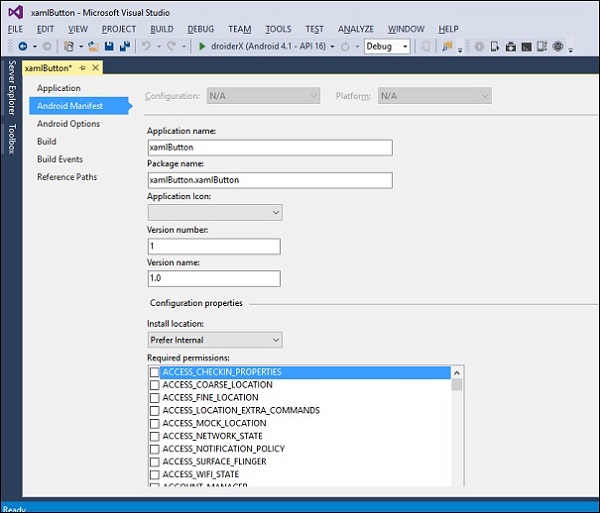Check ACCESS_COARSE_LOCATION permission

coord(154,385)
